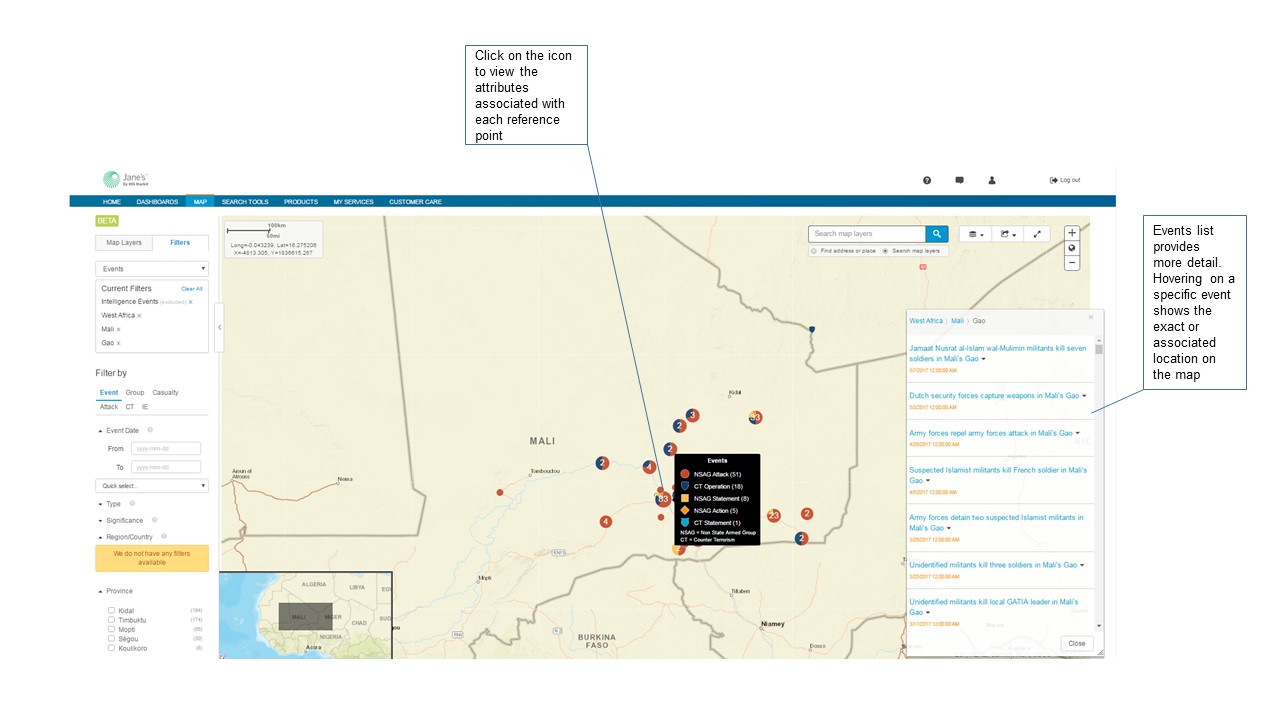Image resolution: width=1280 pixels, height=720 pixels.
Task: Click Clear All filters link
Action: (191, 288)
